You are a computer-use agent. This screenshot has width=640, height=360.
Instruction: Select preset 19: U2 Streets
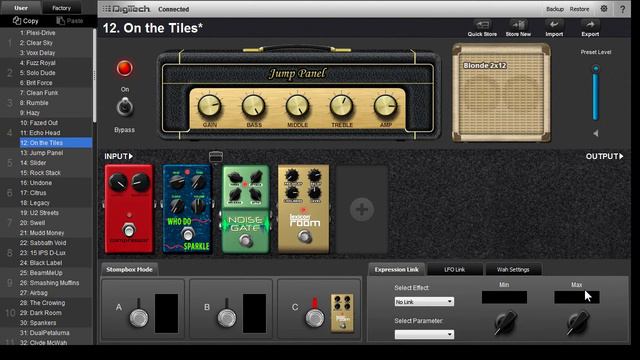point(39,213)
